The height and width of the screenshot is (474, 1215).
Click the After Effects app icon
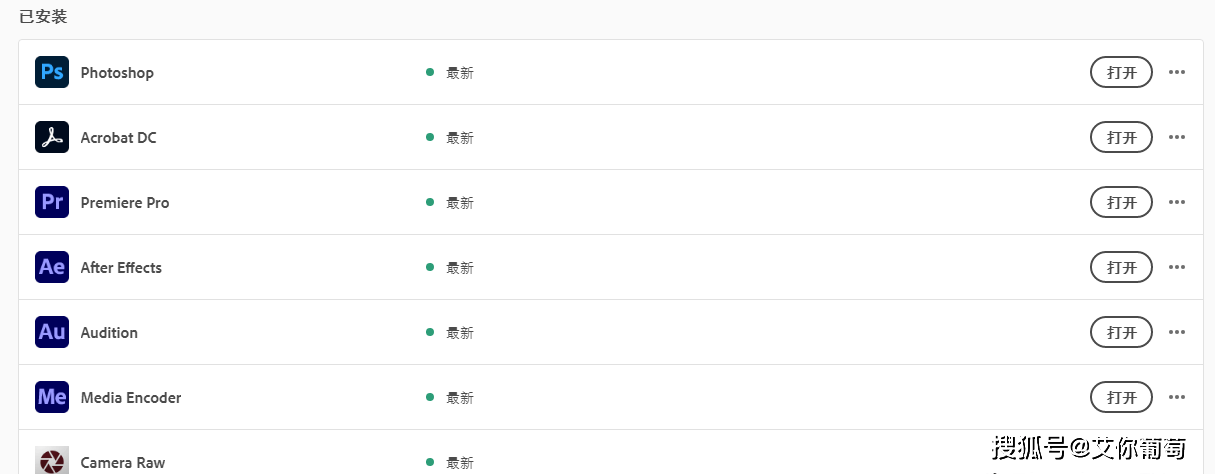[x=52, y=268]
